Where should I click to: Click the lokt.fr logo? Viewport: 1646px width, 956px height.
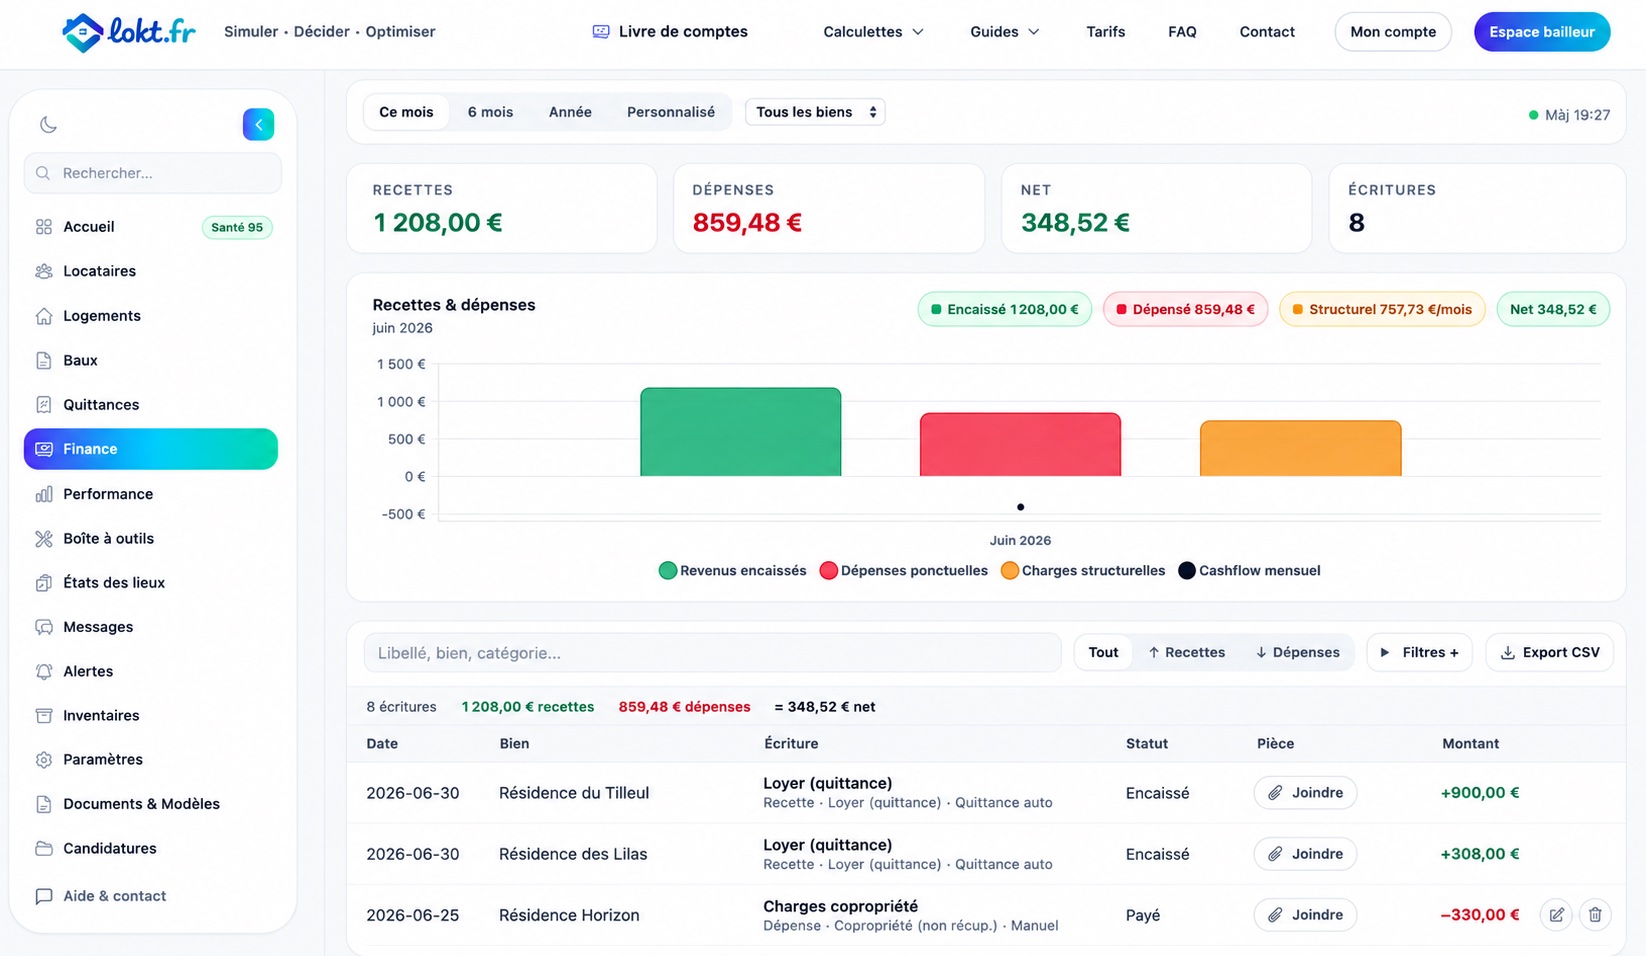coord(129,32)
